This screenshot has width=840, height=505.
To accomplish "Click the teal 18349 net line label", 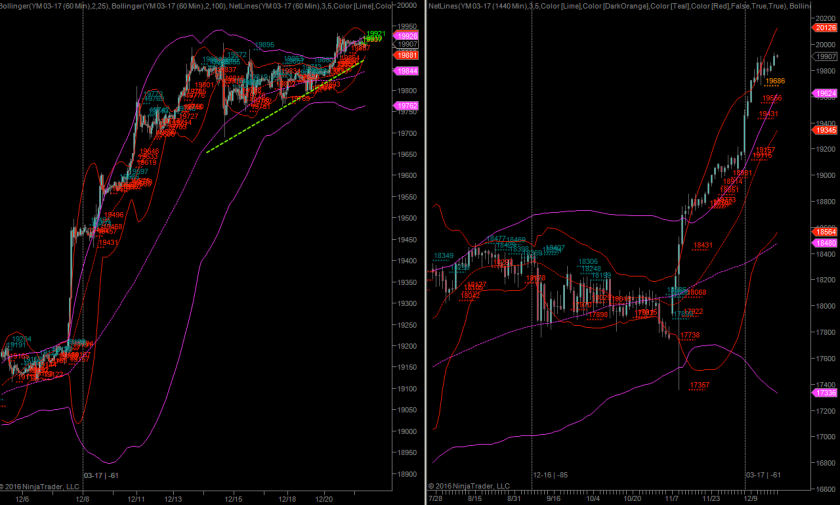I will (x=444, y=256).
